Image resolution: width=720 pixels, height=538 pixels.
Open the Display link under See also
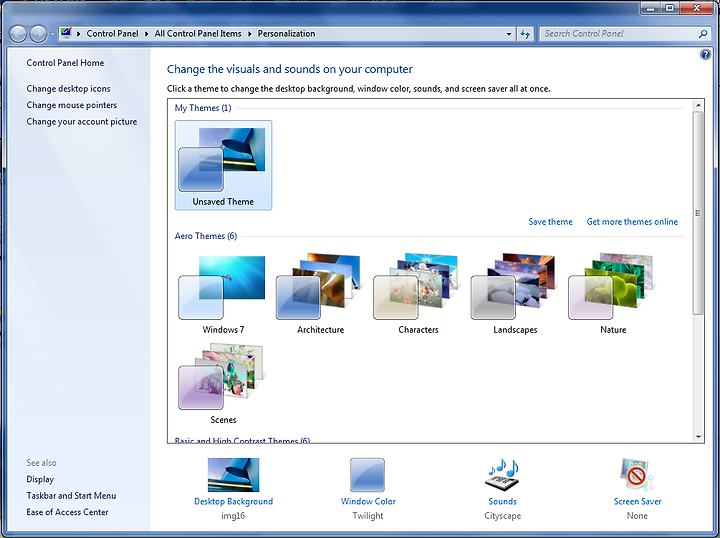click(x=40, y=479)
